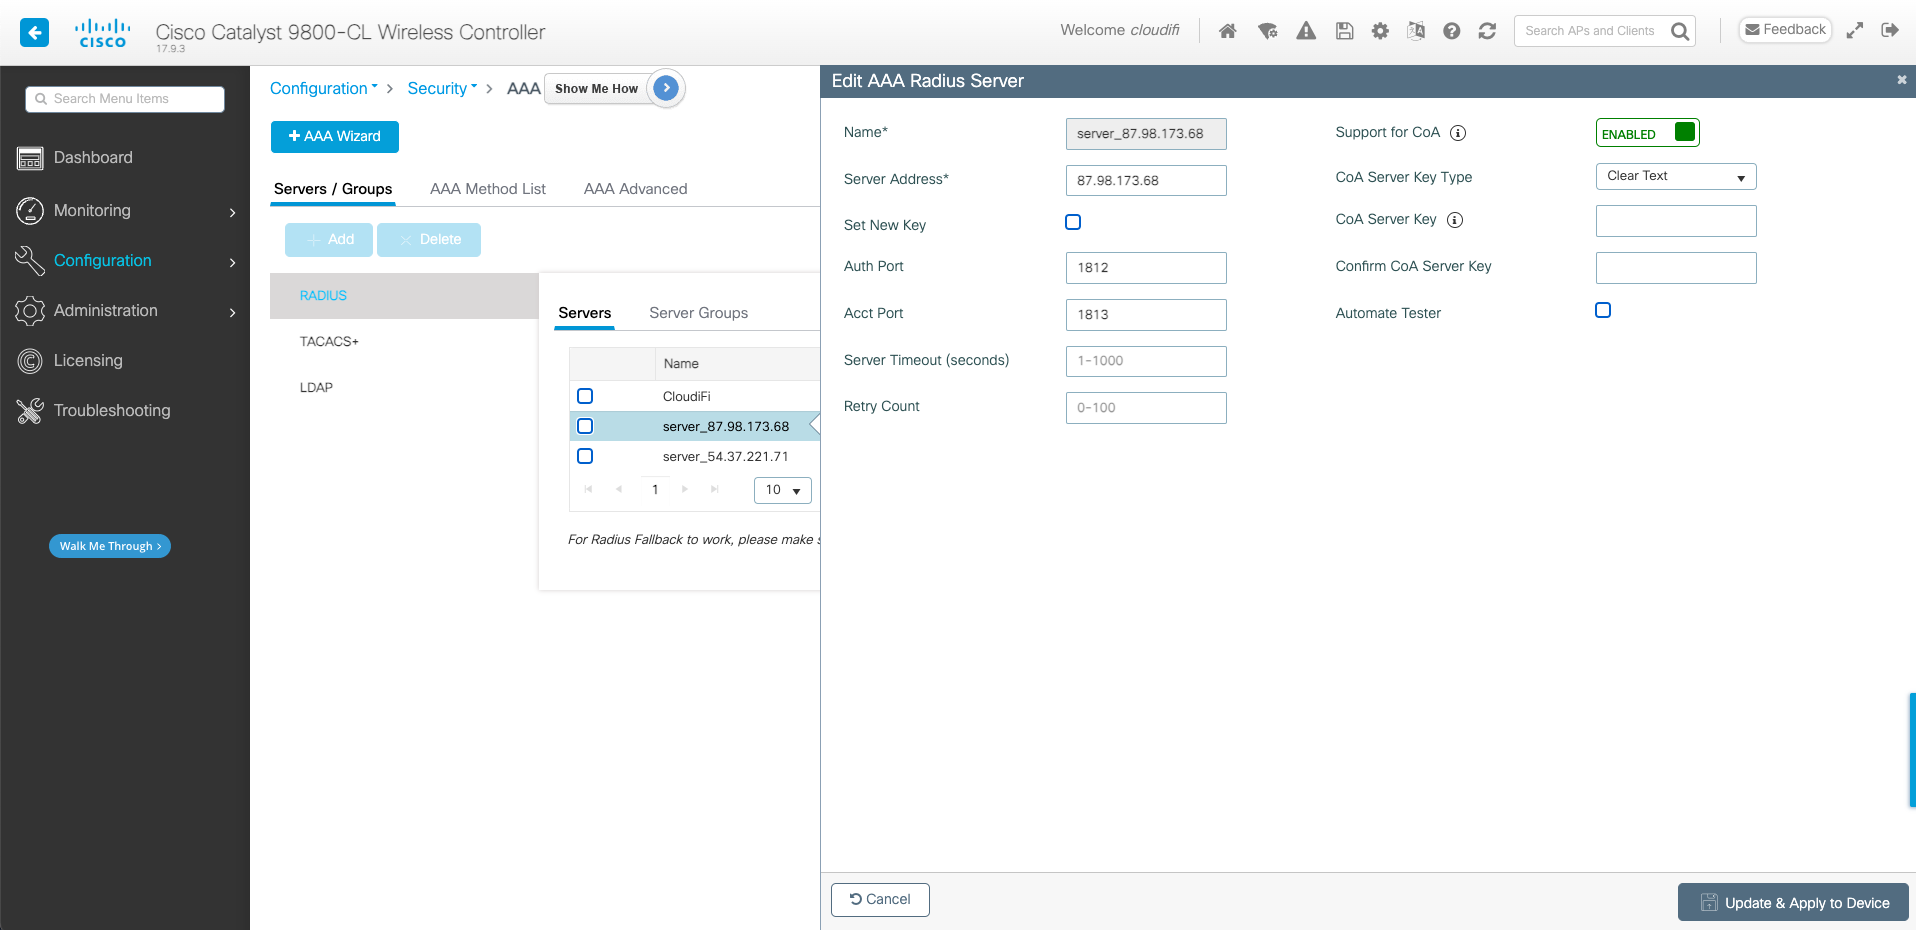Viewport: 1916px width, 930px height.
Task: Enable the Automate Tester checkbox
Action: coord(1603,310)
